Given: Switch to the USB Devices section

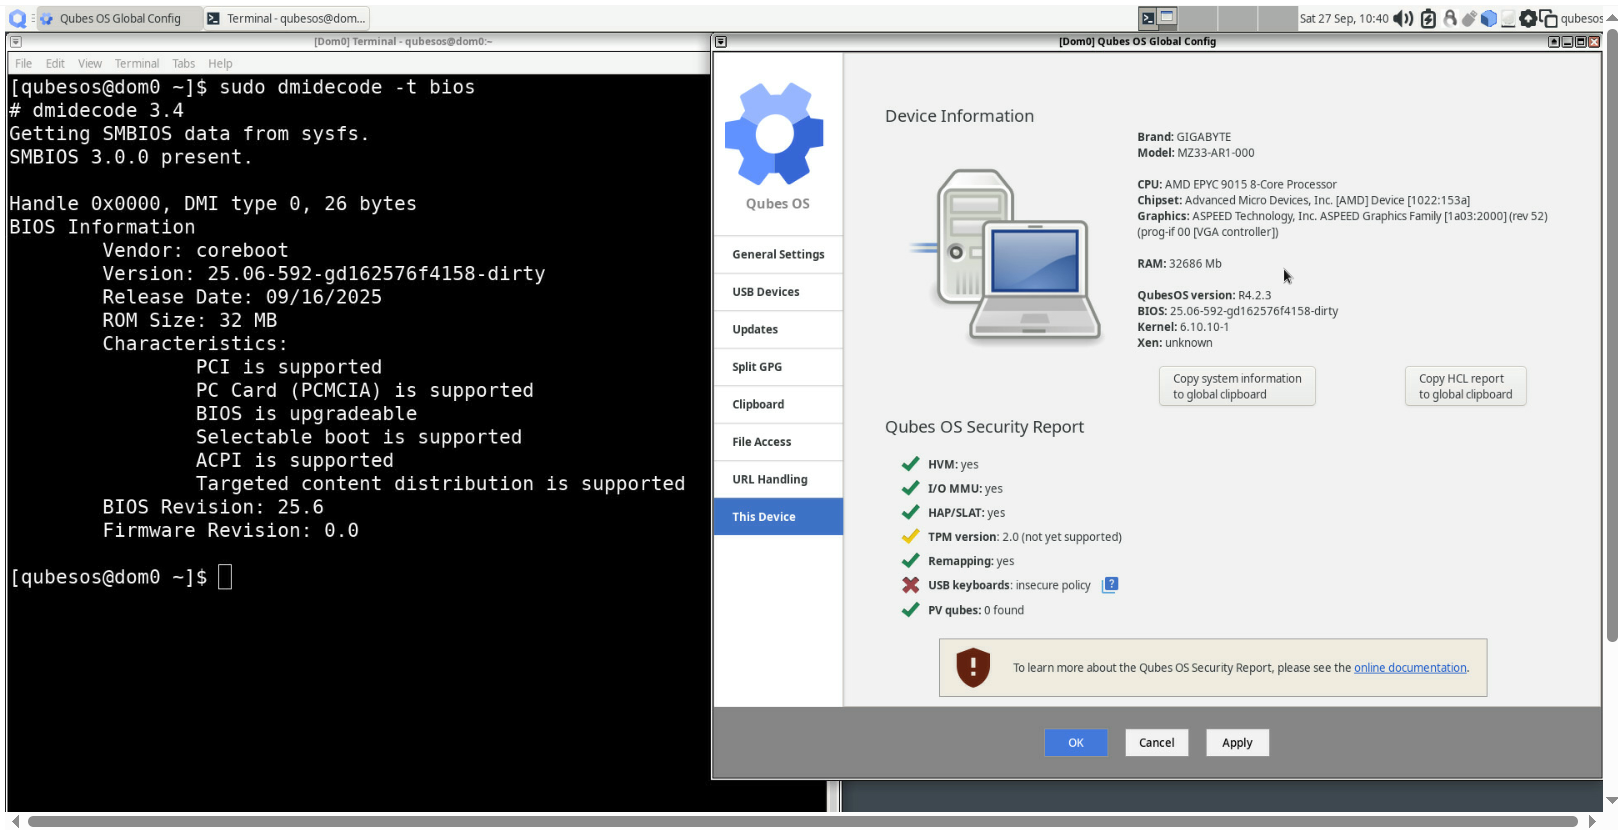Looking at the screenshot, I should (x=766, y=292).
